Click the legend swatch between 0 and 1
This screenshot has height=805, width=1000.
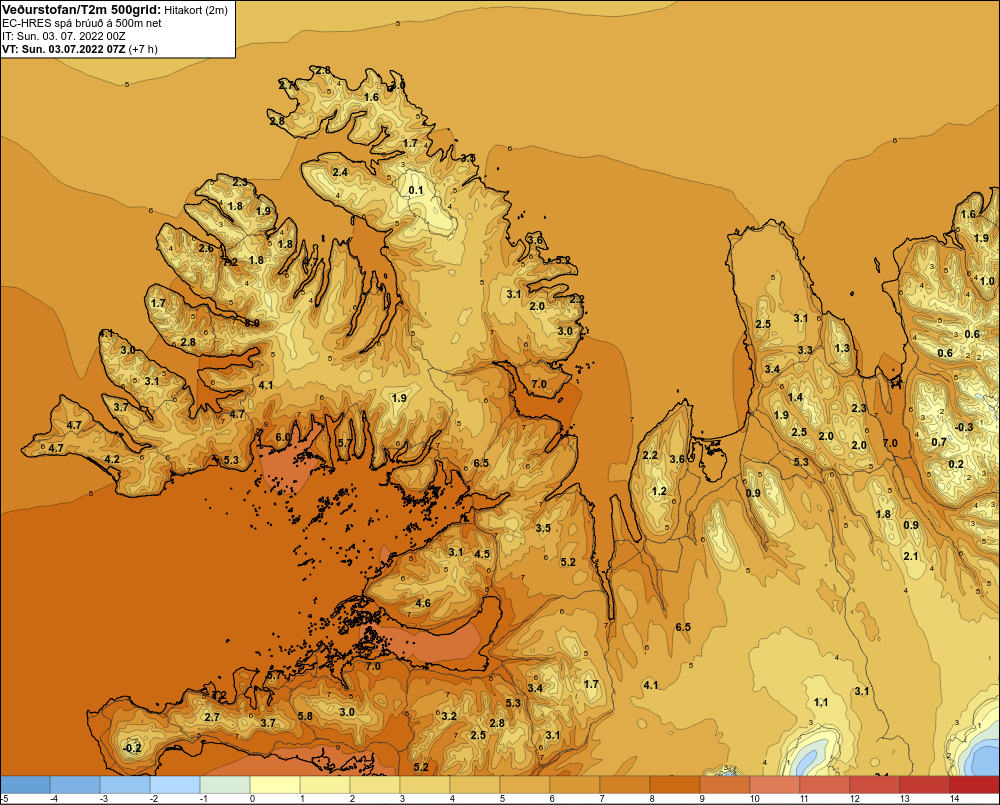point(275,784)
